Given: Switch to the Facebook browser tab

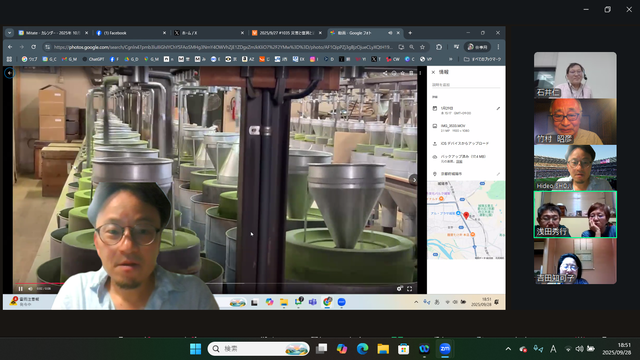Looking at the screenshot, I should pos(130,33).
